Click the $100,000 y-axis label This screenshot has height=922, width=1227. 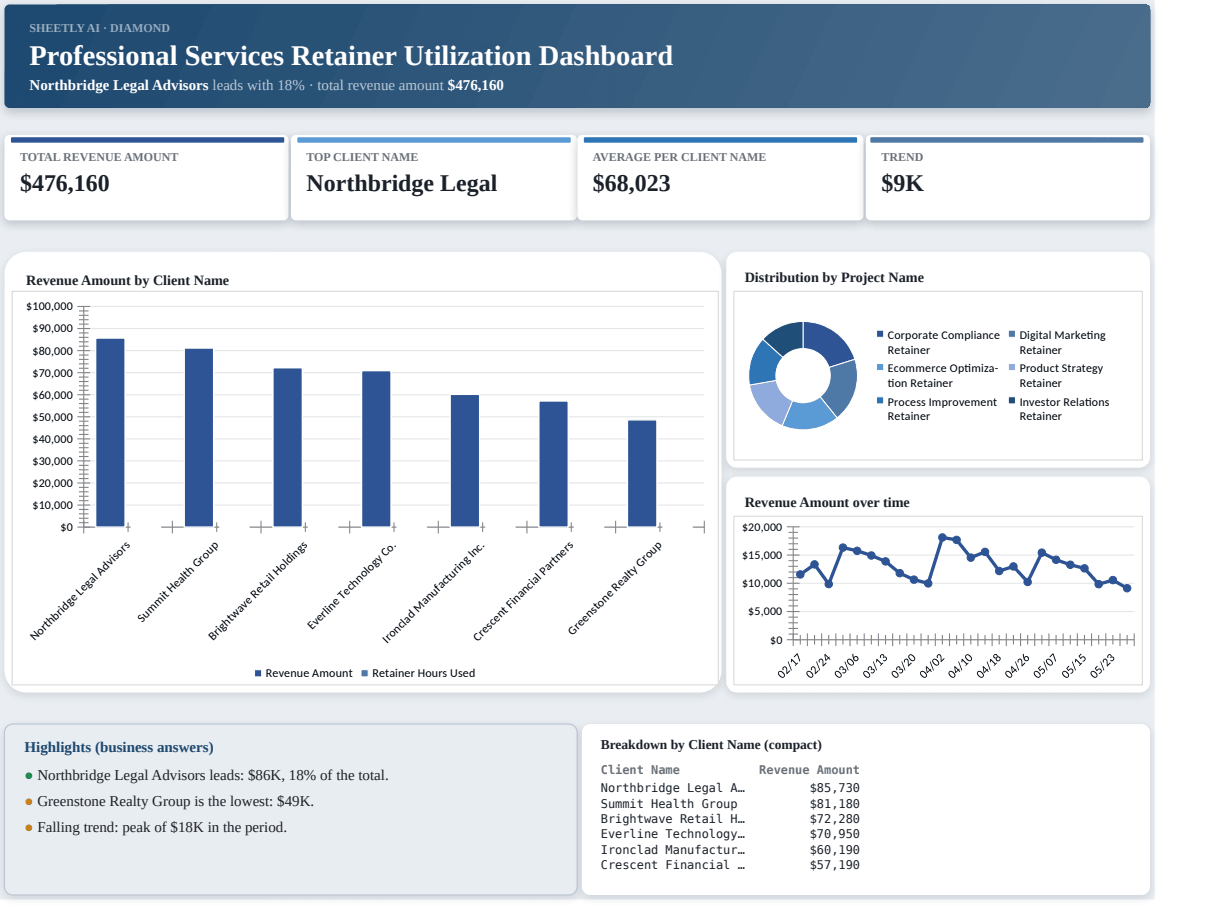point(50,306)
